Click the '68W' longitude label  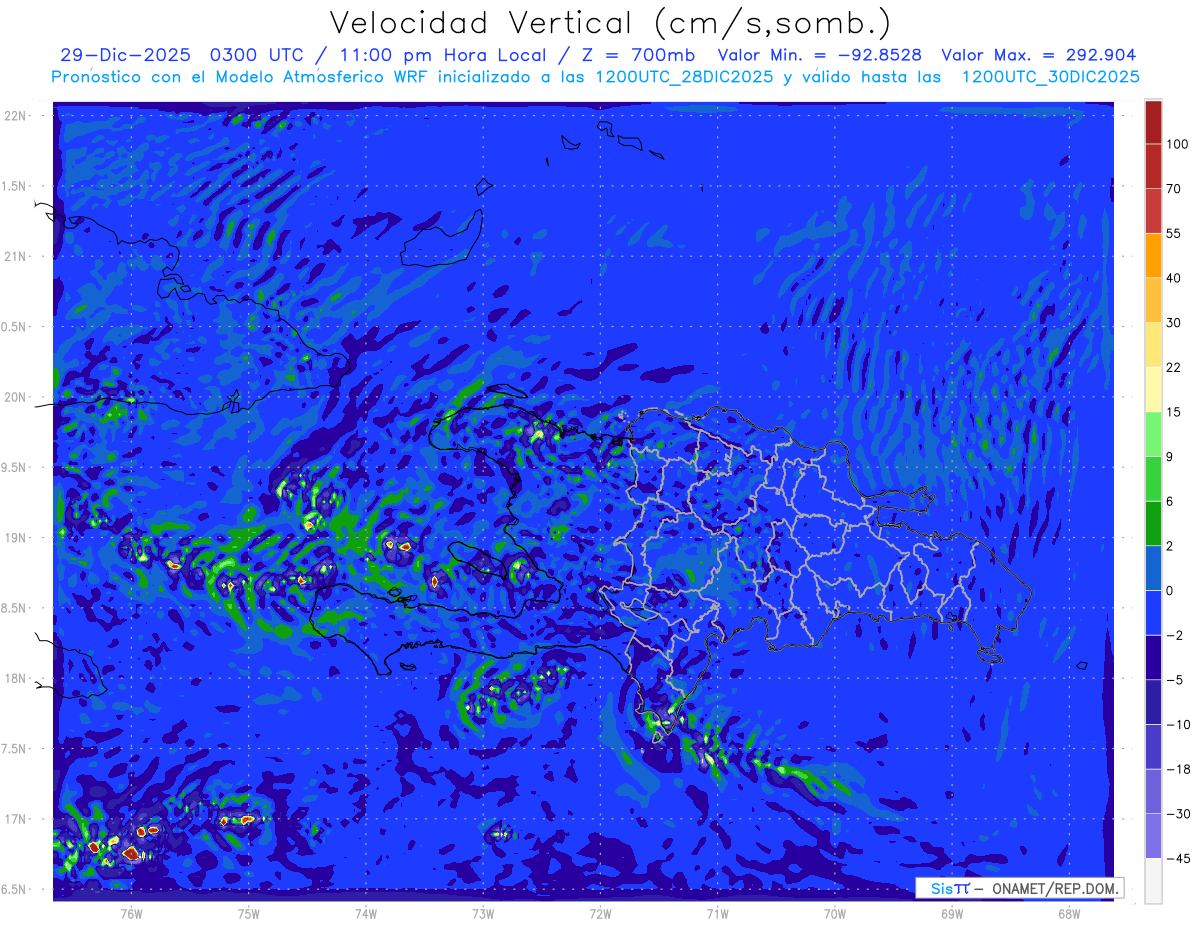coord(1069,914)
